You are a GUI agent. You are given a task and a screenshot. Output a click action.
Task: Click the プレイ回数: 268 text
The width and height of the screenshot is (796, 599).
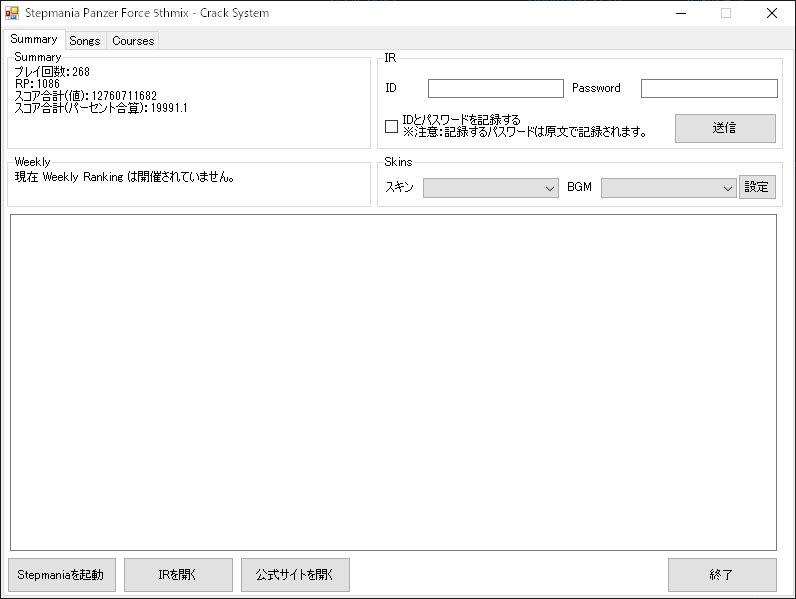(x=52, y=72)
